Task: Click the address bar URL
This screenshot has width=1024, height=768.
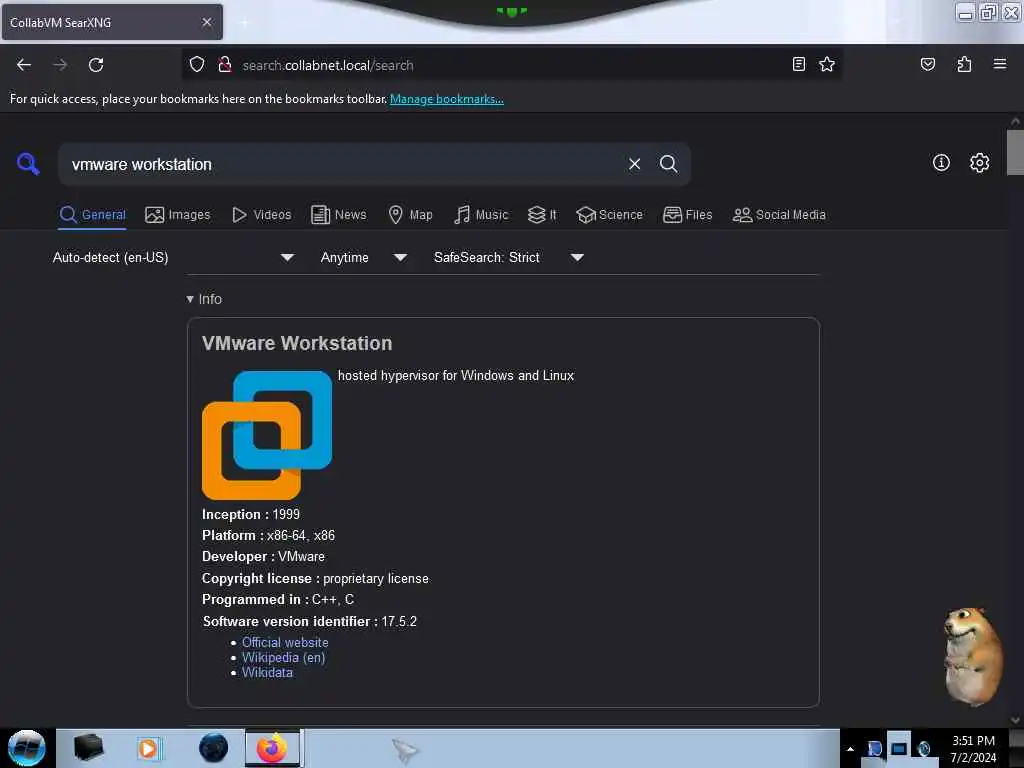Action: click(x=328, y=65)
